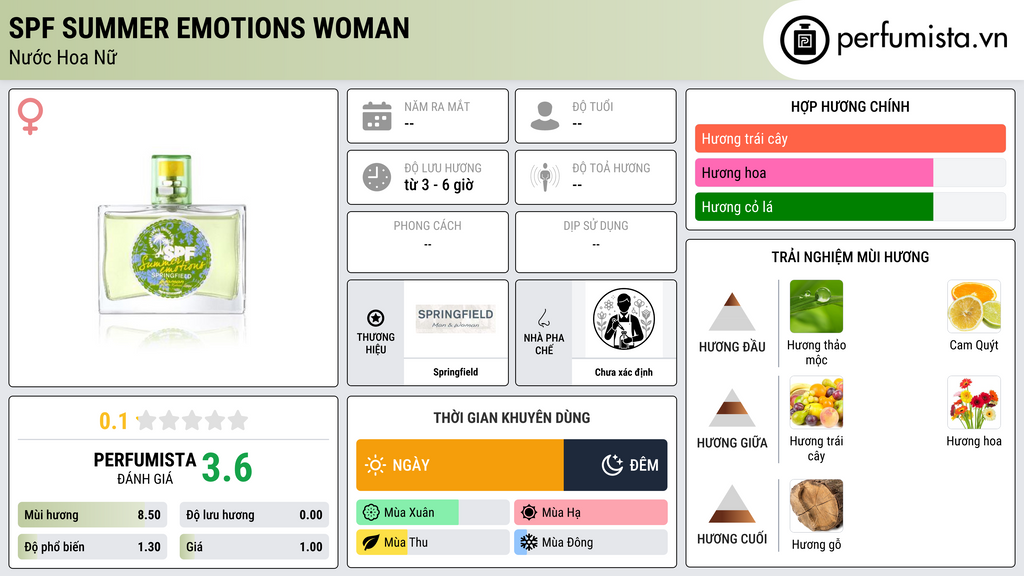Click the orange Hương trái cây accord bar
The width and height of the screenshot is (1024, 576).
coord(850,138)
